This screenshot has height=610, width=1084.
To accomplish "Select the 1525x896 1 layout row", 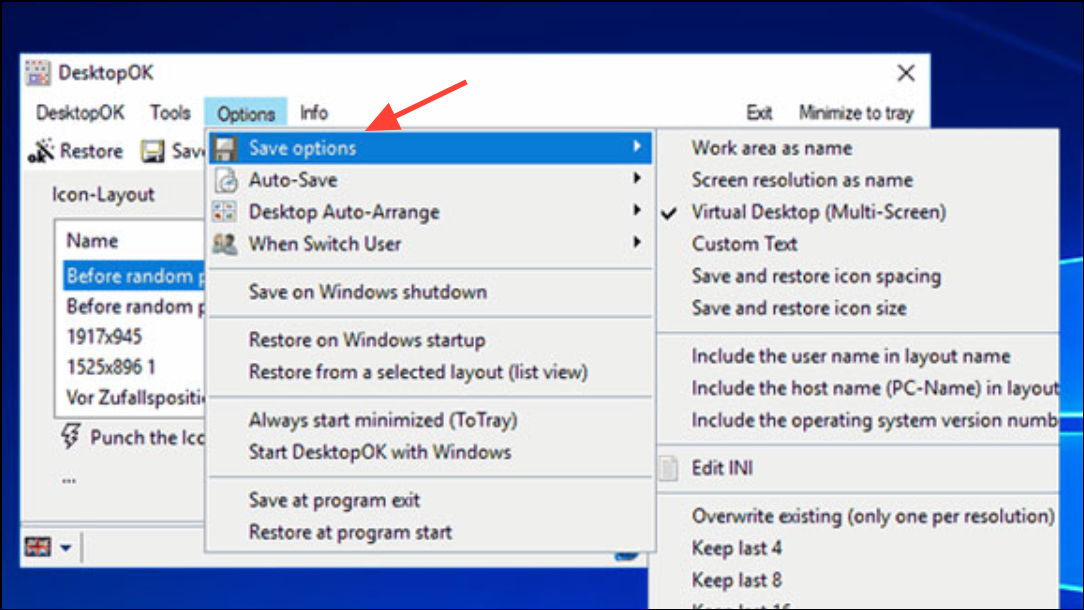I will point(111,367).
